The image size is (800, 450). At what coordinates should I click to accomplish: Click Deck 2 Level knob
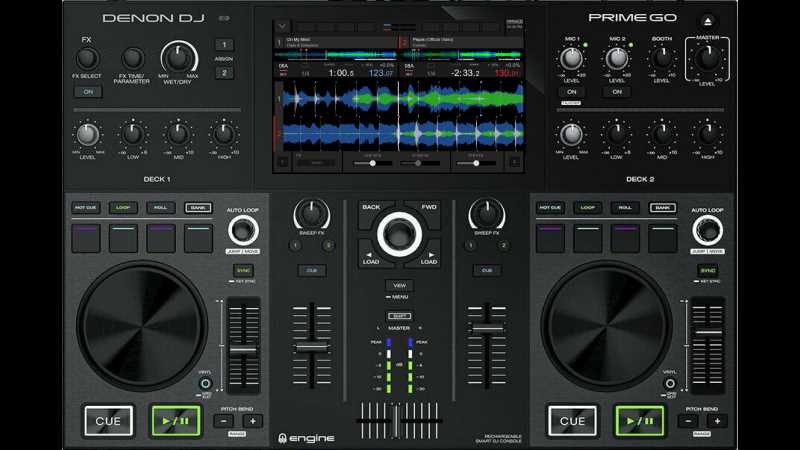pyautogui.click(x=571, y=135)
